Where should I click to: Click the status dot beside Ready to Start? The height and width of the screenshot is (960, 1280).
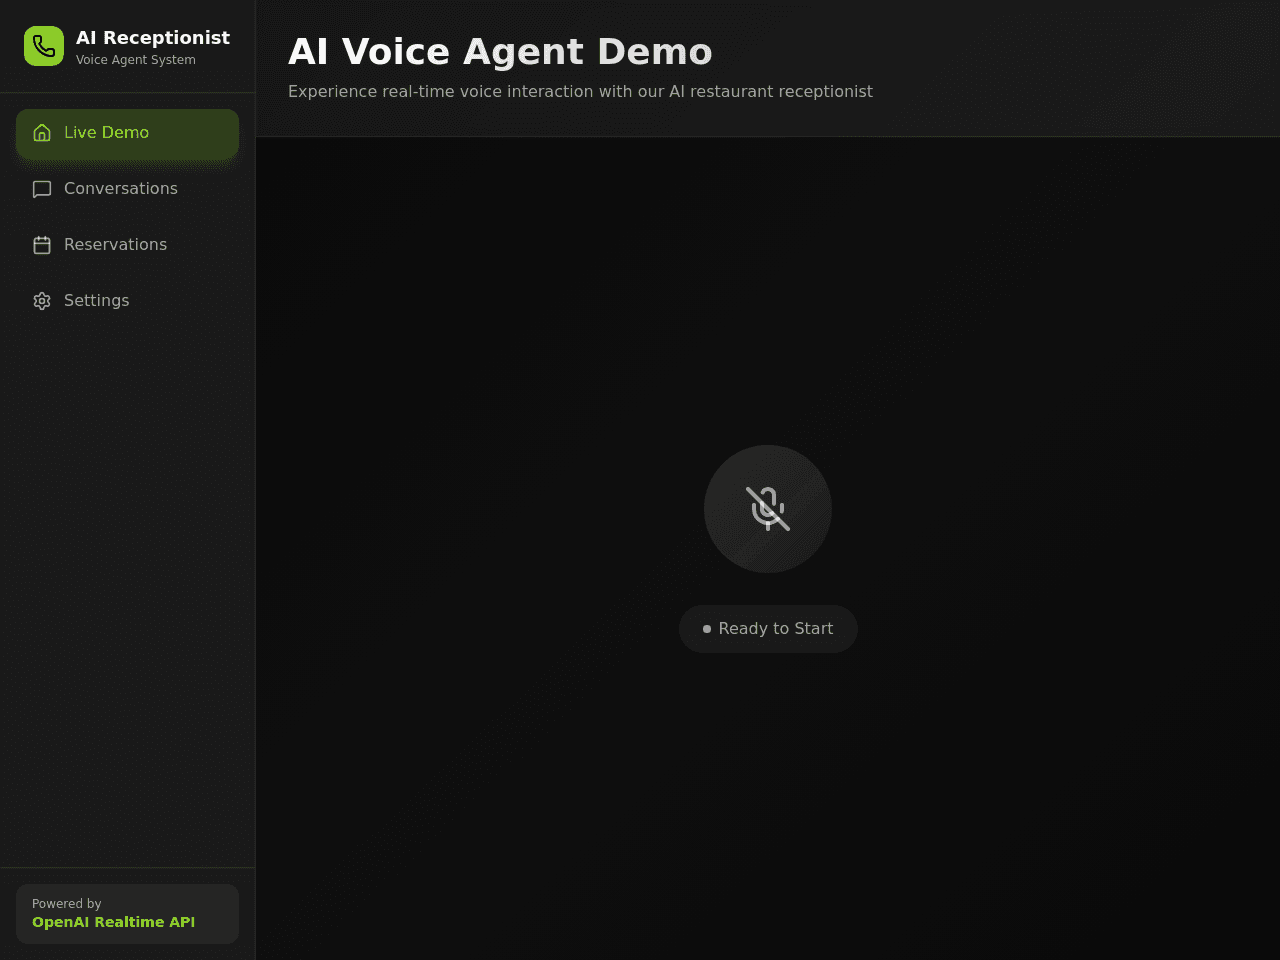[707, 629]
